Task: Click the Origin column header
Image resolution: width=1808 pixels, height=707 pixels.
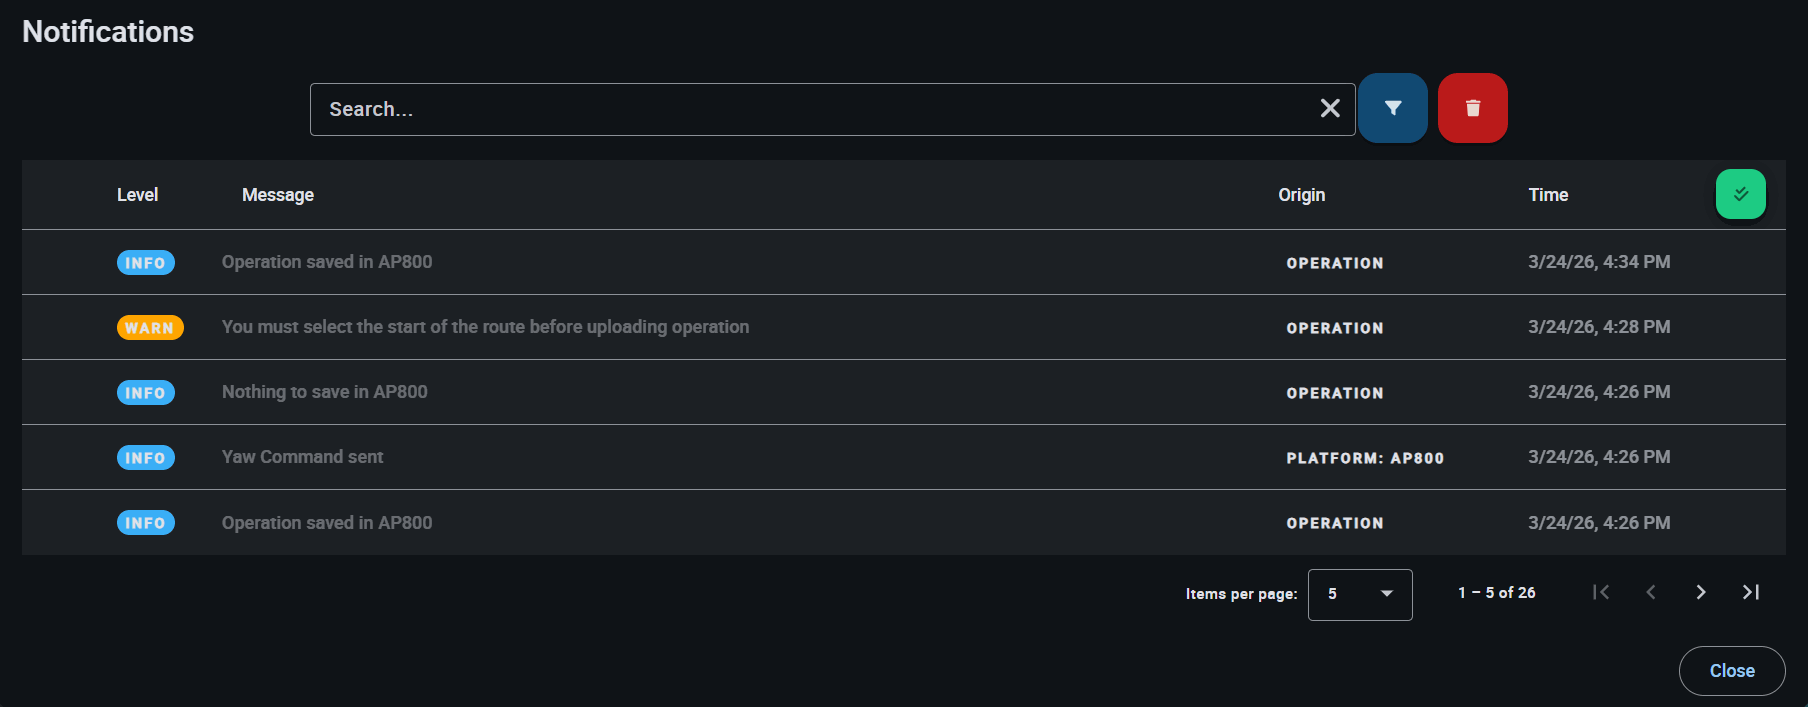Action: tap(1301, 195)
